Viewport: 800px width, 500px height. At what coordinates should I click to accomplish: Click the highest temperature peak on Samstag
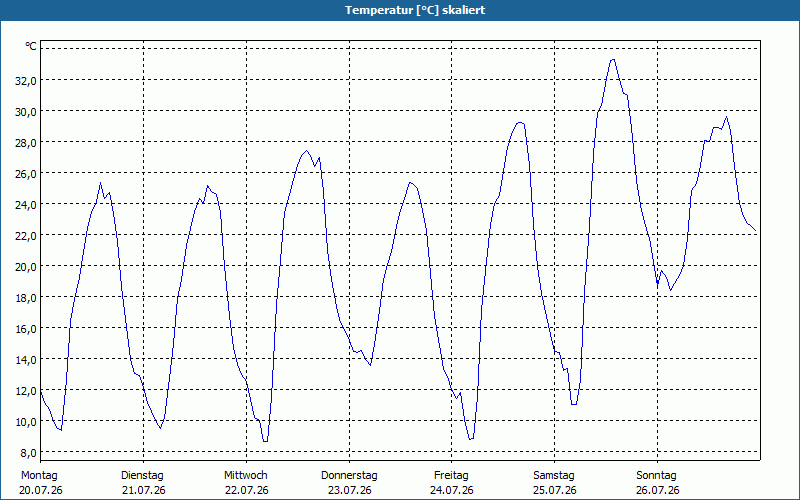[x=613, y=60]
